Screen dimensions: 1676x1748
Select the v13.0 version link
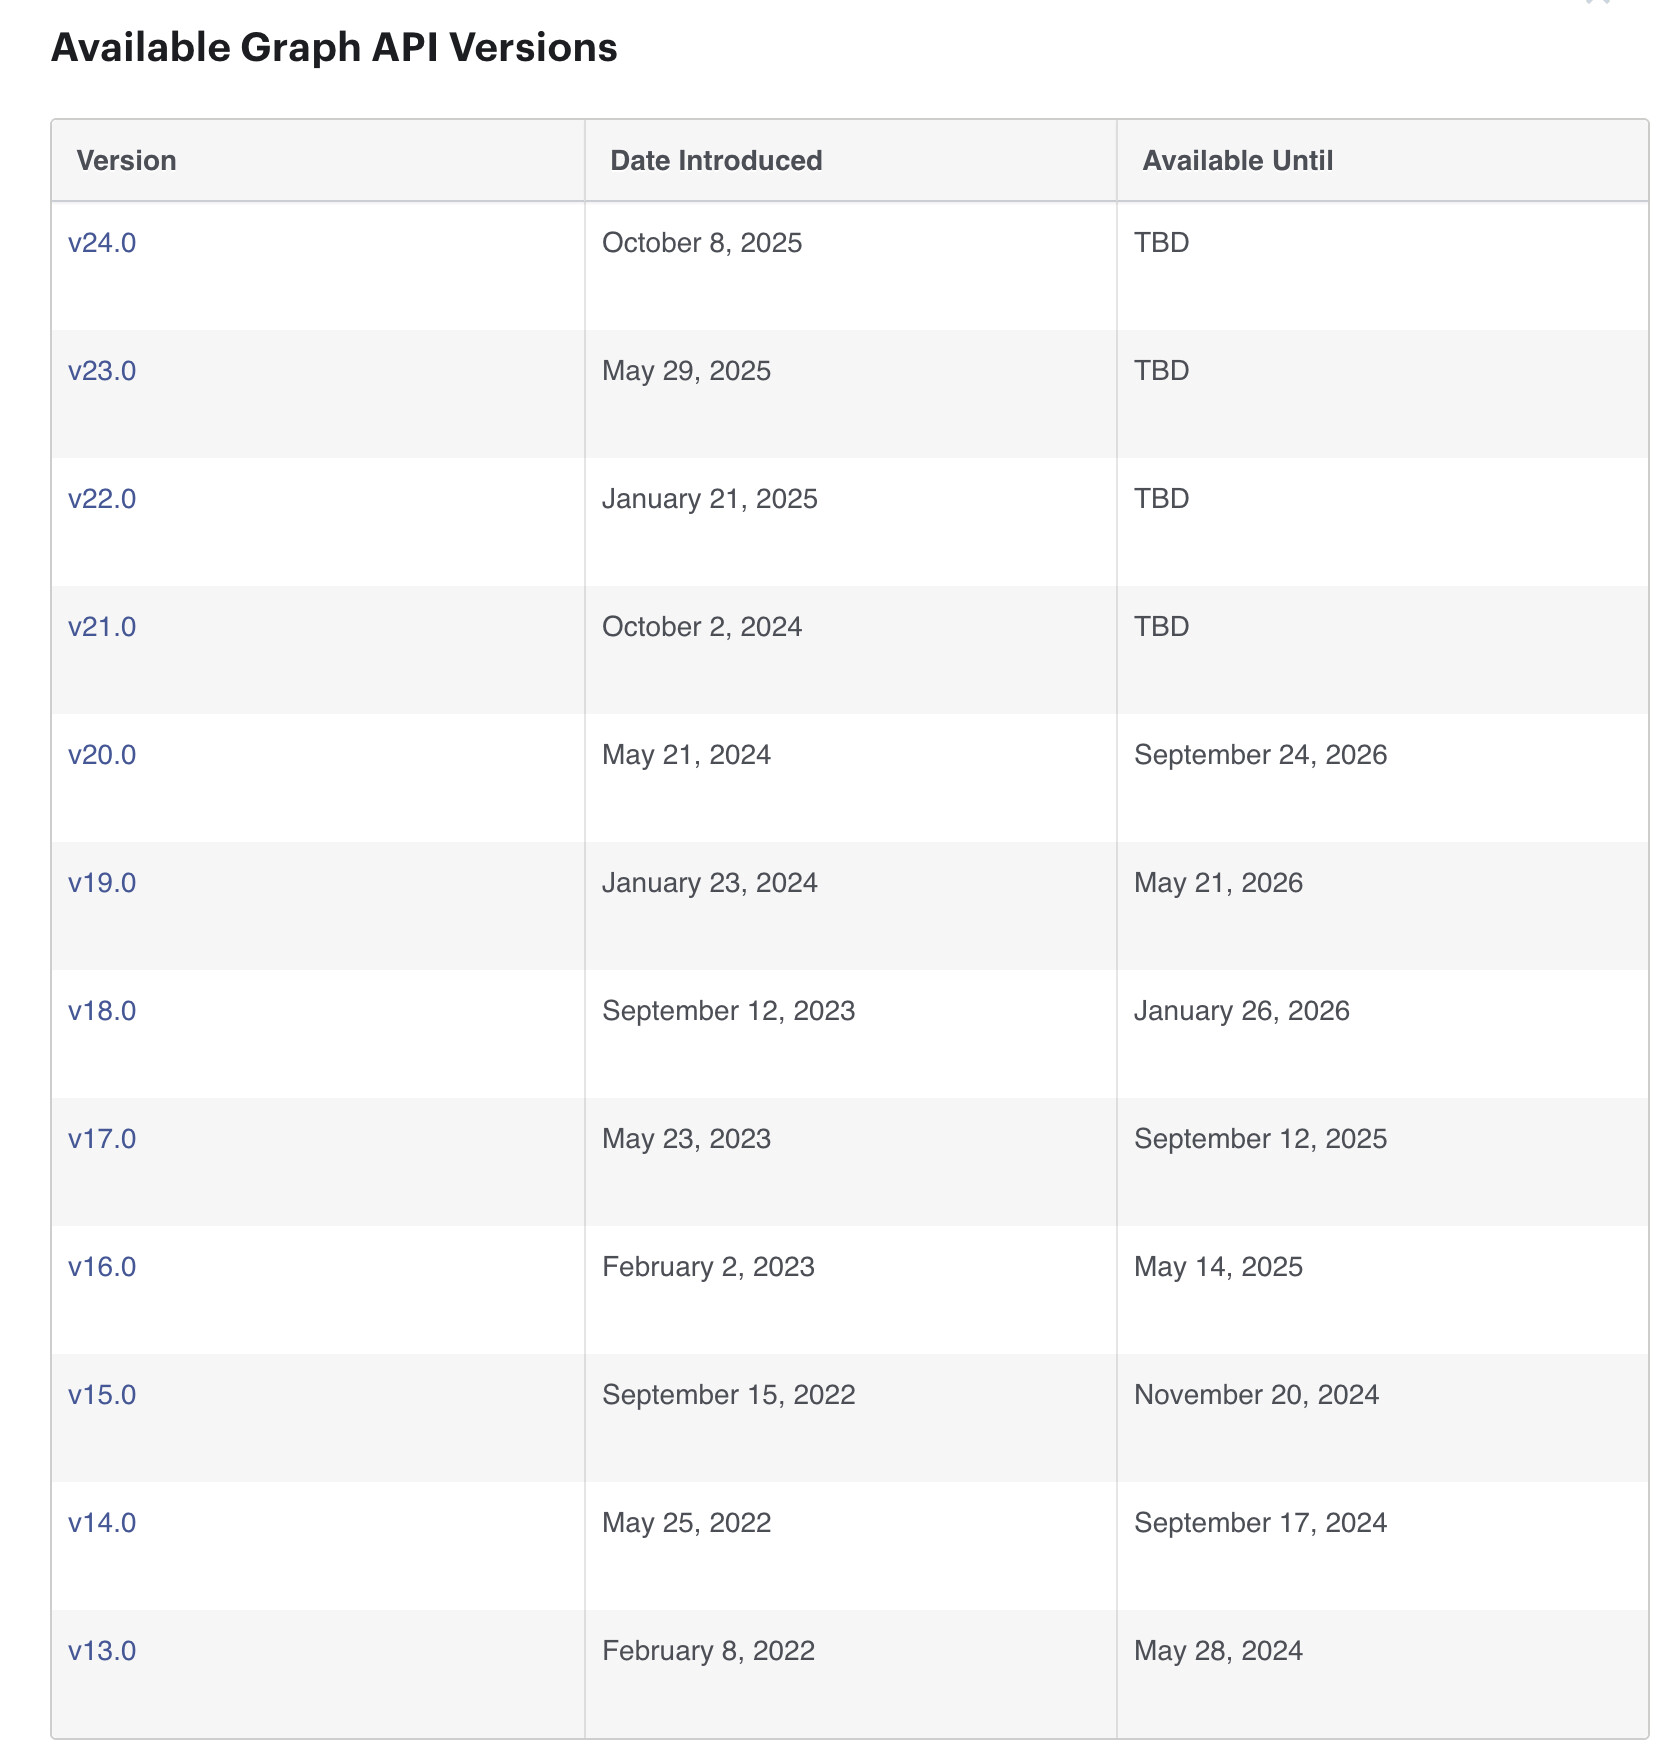point(102,1651)
